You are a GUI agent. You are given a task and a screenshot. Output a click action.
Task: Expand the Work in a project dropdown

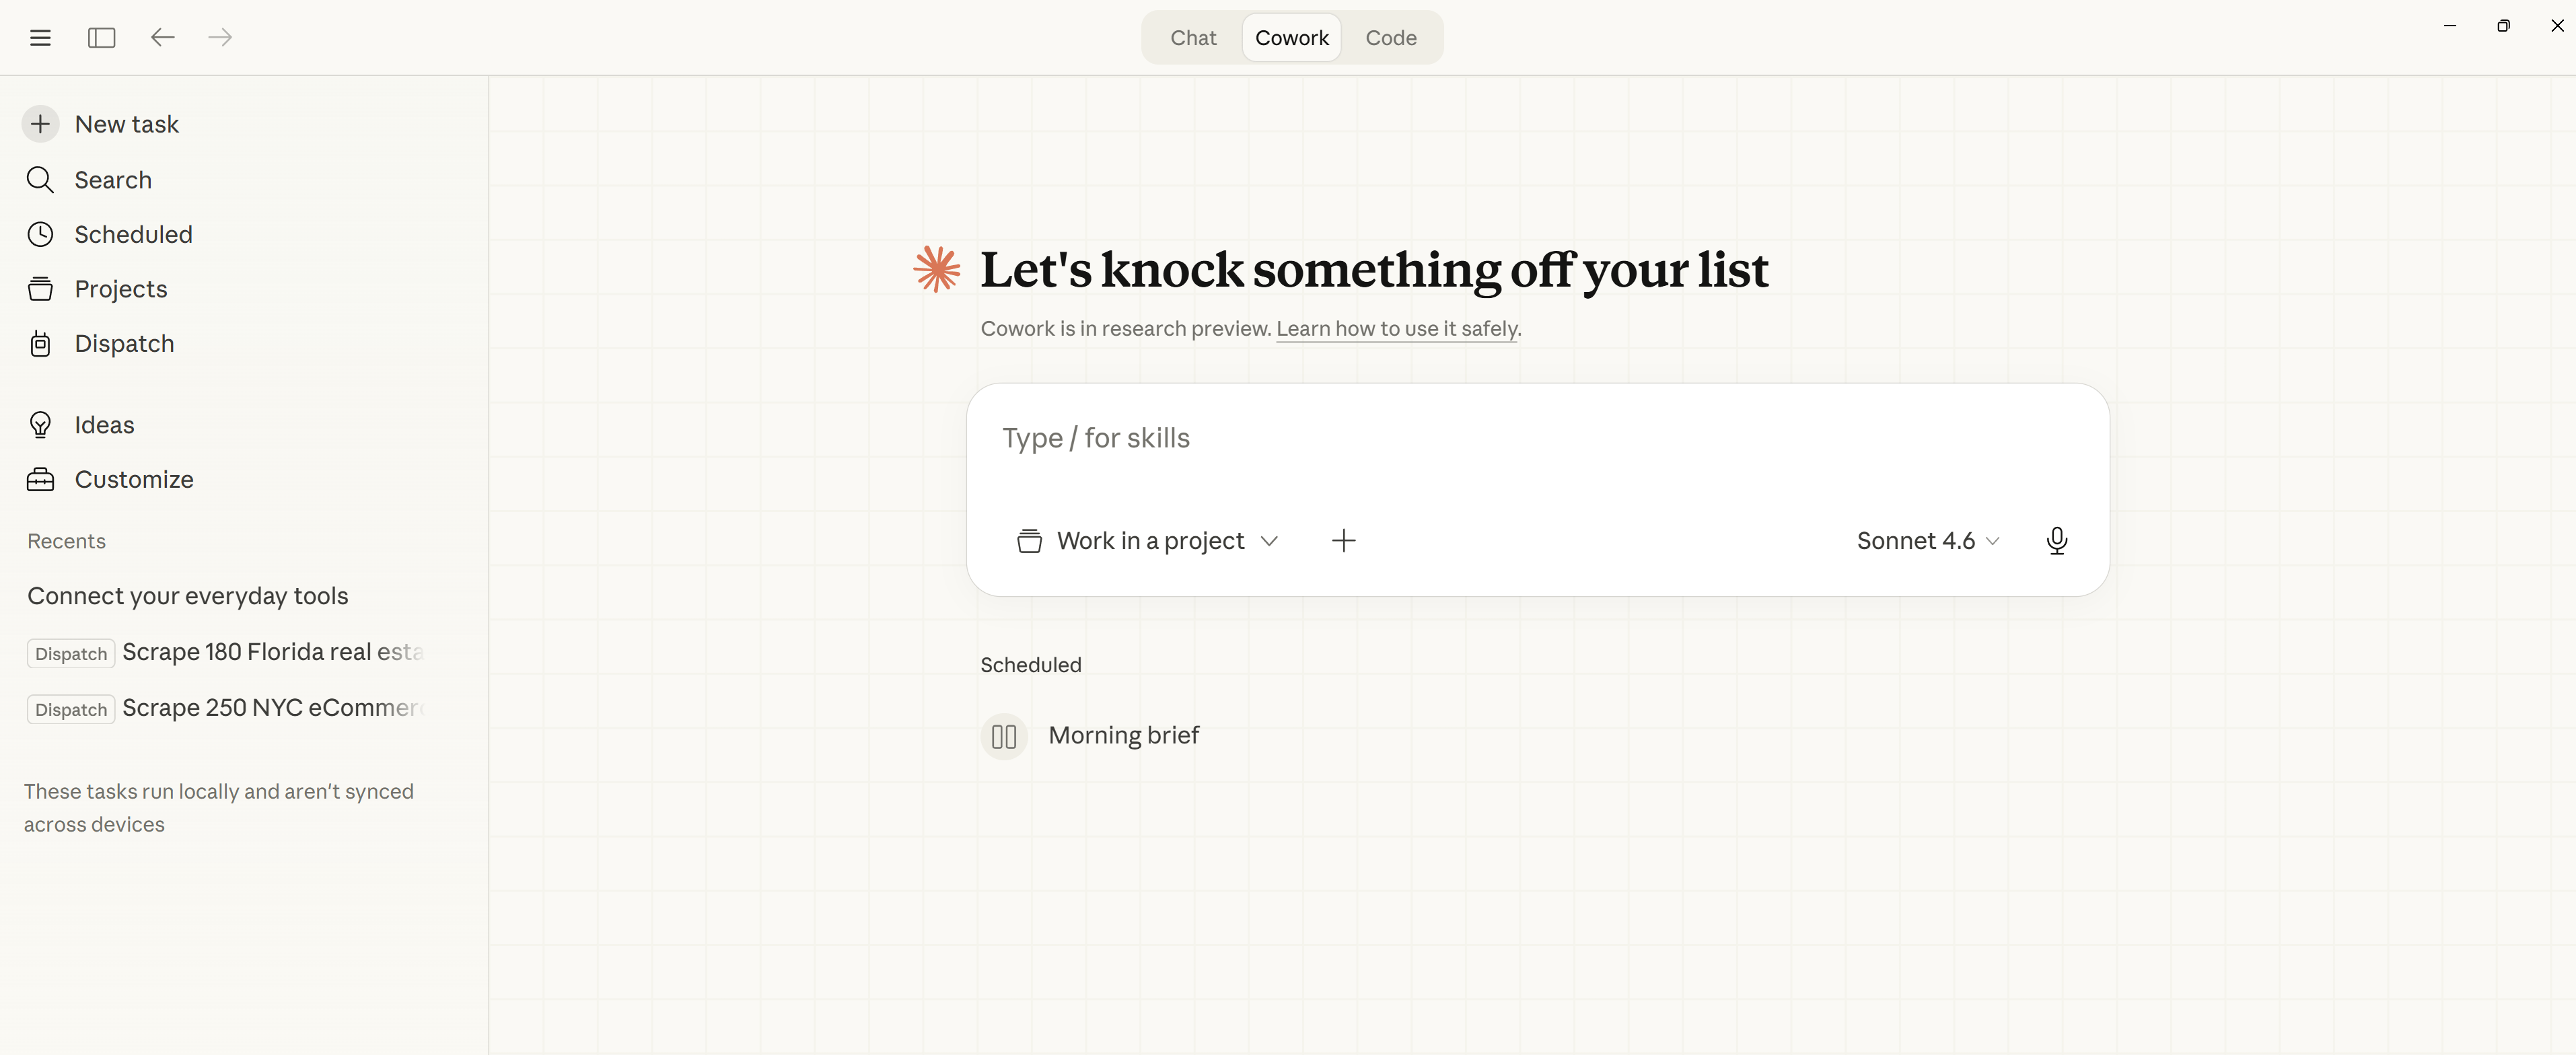click(x=1148, y=541)
